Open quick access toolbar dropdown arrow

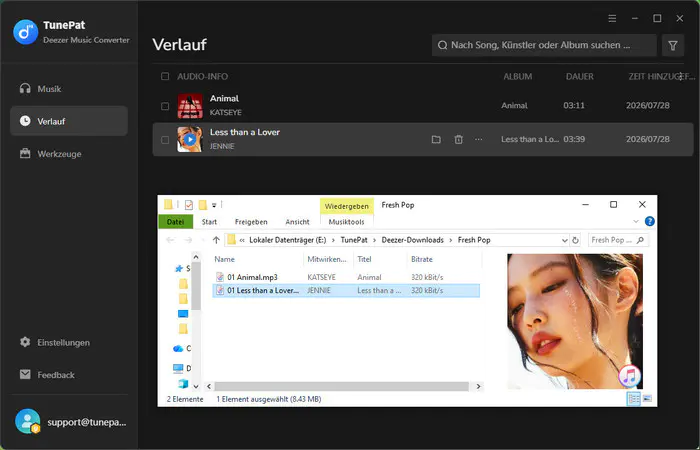tap(214, 205)
